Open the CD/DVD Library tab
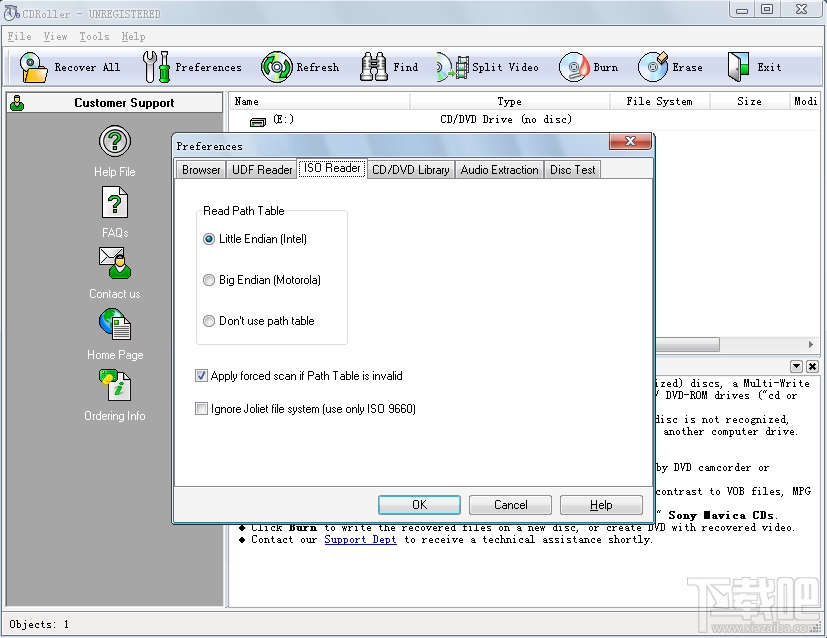This screenshot has height=638, width=827. [x=410, y=170]
